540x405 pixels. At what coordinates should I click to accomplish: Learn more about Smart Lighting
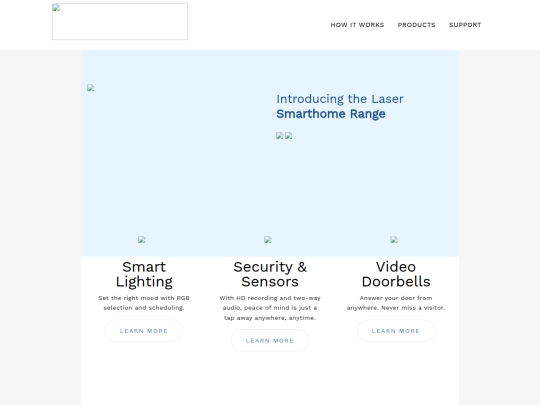(x=144, y=331)
